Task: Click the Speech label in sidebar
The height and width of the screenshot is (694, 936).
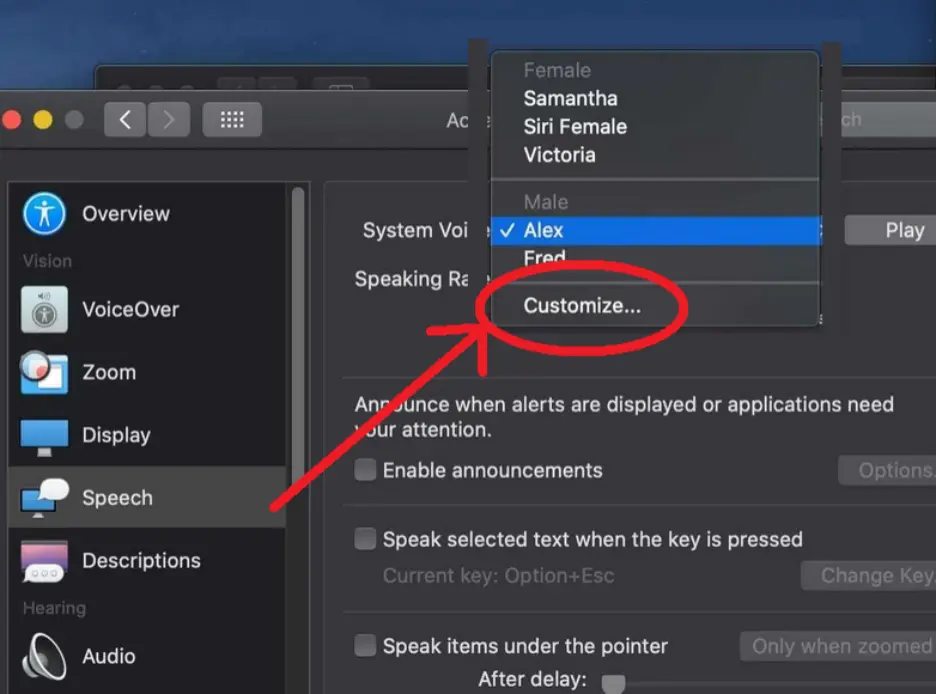Action: coord(118,498)
